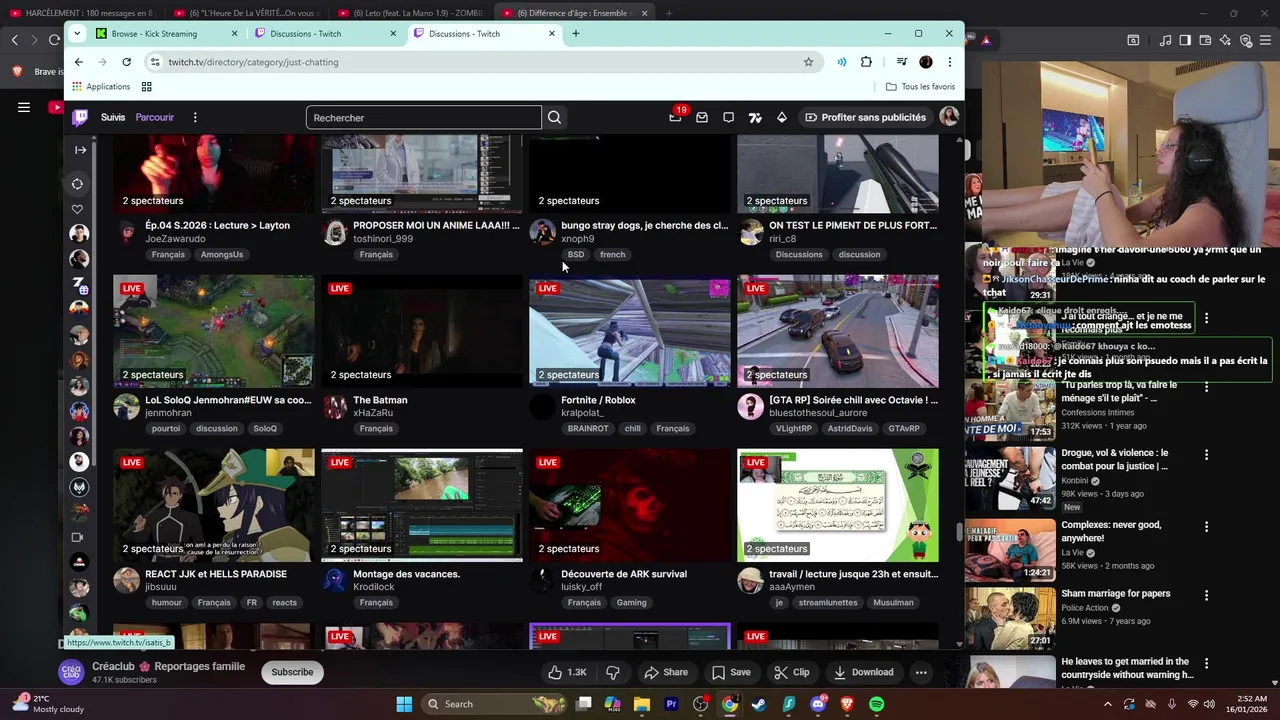The height and width of the screenshot is (720, 1280).
Task: Launch Premiere Pro from taskbar
Action: coord(671,704)
